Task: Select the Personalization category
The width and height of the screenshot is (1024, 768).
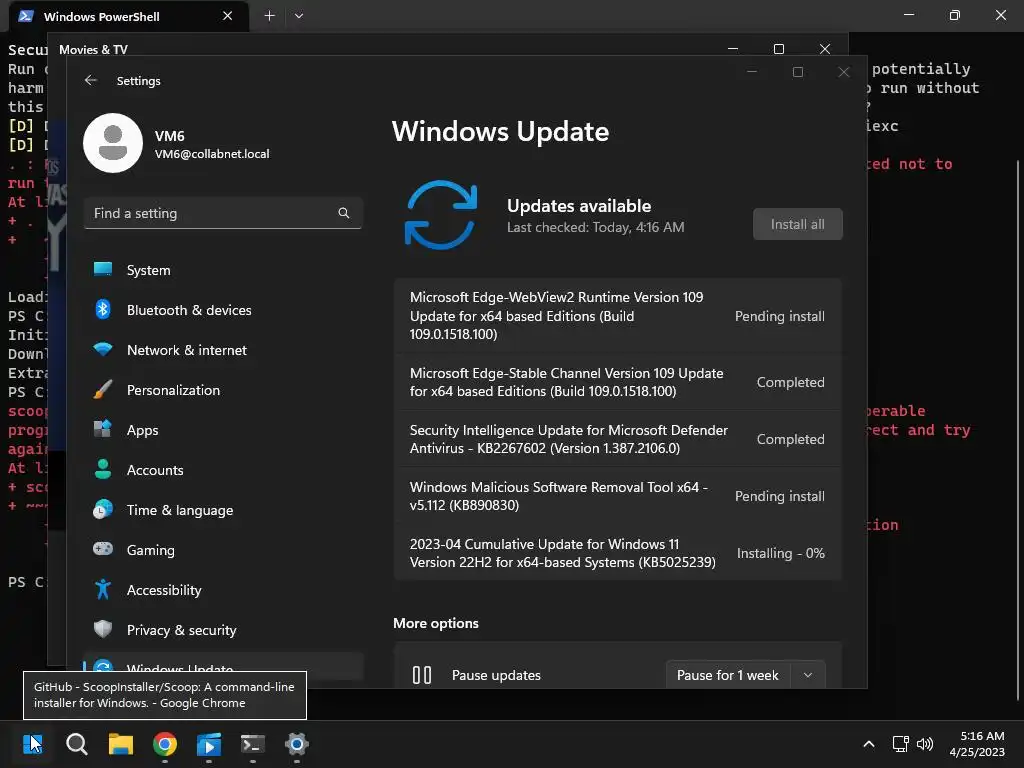Action: [223, 390]
